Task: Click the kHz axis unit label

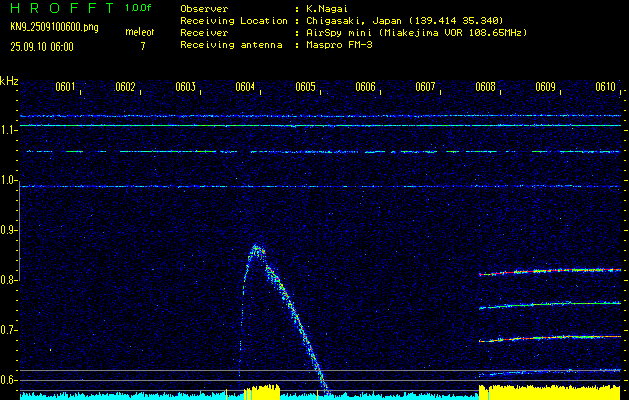Action: point(9,81)
